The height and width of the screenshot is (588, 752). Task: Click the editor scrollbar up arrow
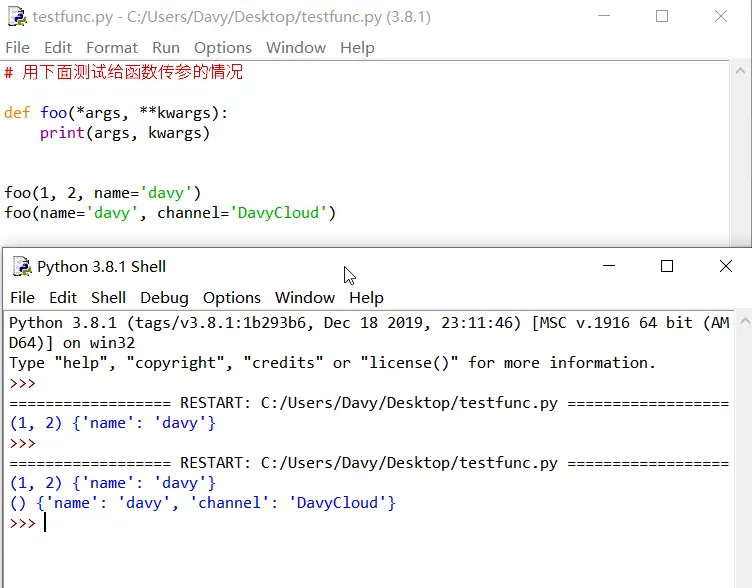click(x=740, y=71)
